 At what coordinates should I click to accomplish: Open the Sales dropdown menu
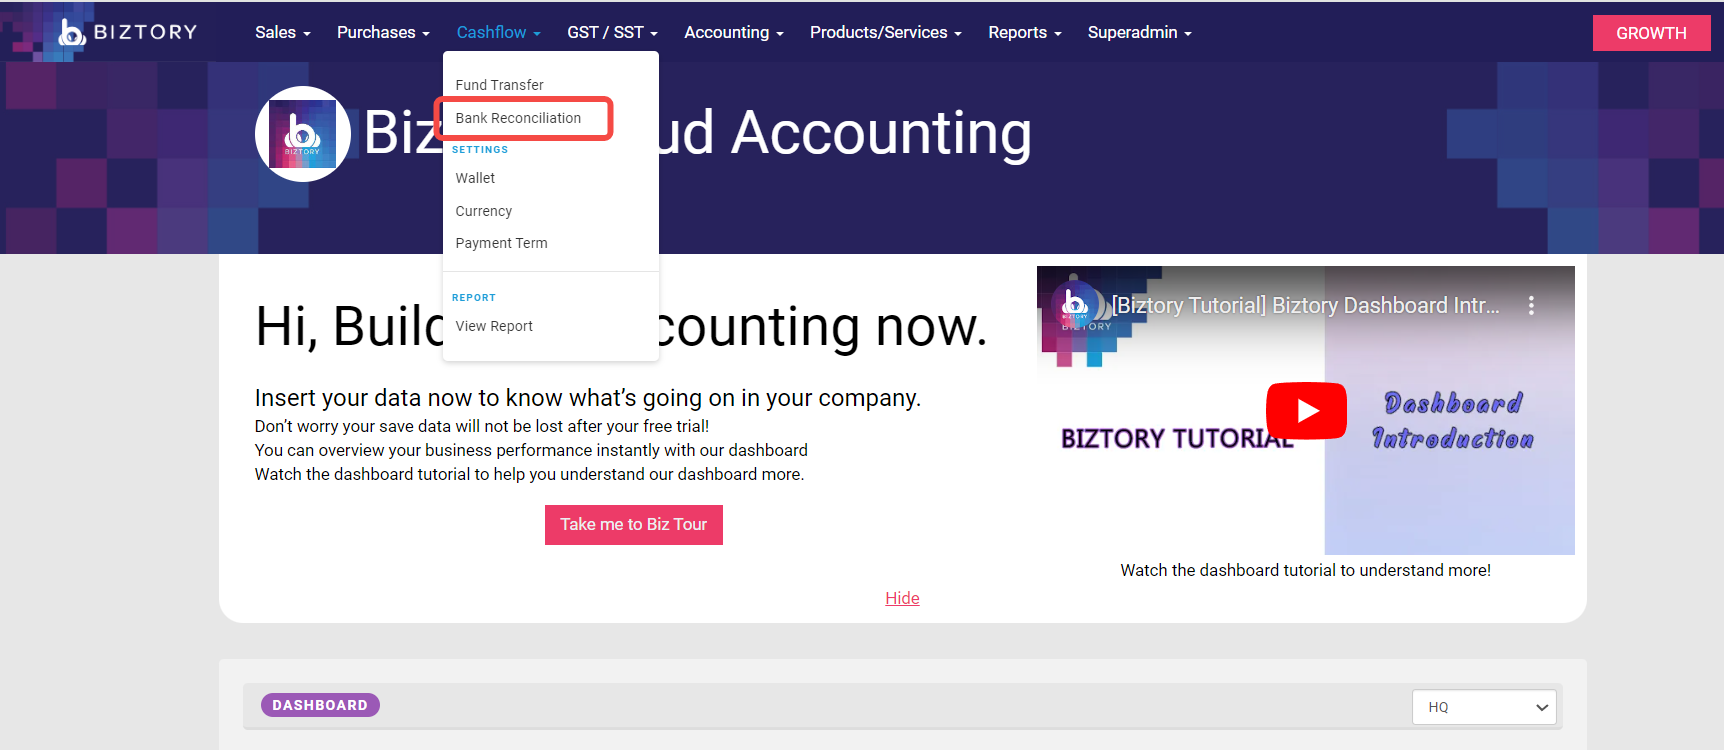(283, 32)
